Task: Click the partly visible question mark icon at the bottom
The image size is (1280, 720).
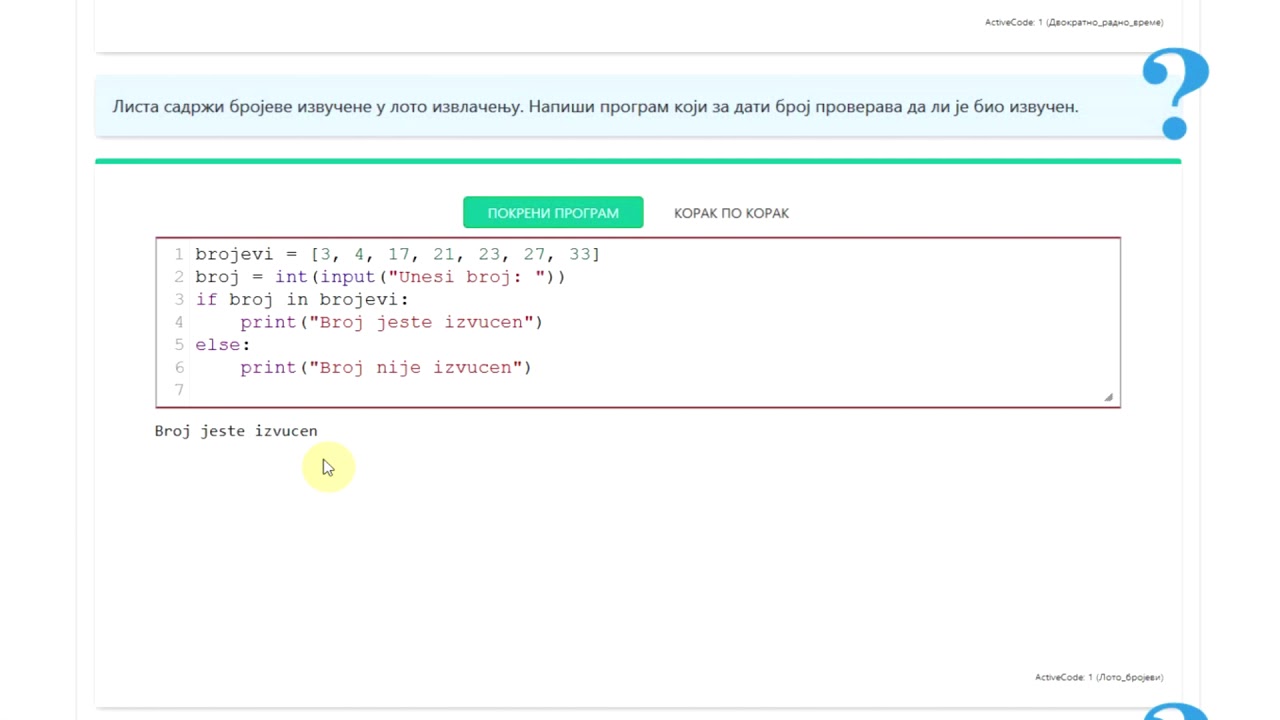Action: pyautogui.click(x=1177, y=711)
